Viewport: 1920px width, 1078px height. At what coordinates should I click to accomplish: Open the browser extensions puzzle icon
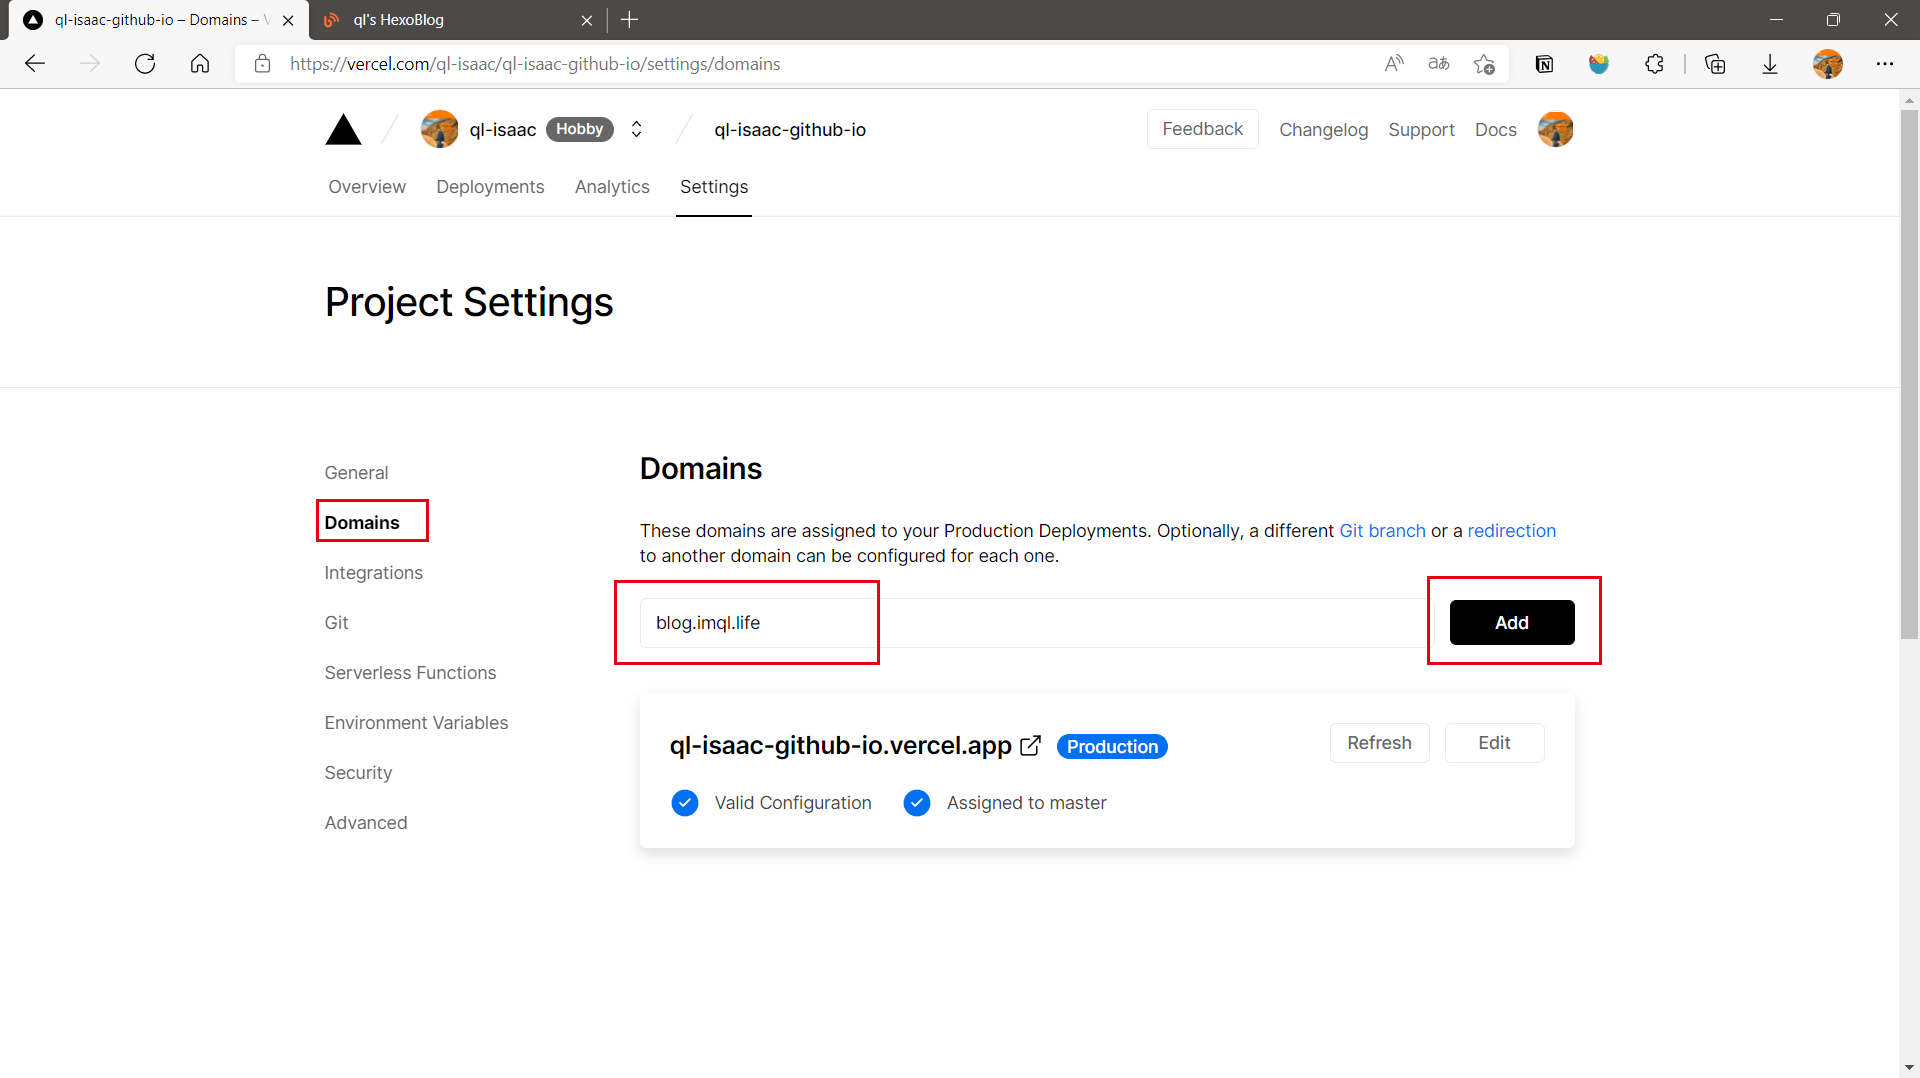tap(1654, 64)
